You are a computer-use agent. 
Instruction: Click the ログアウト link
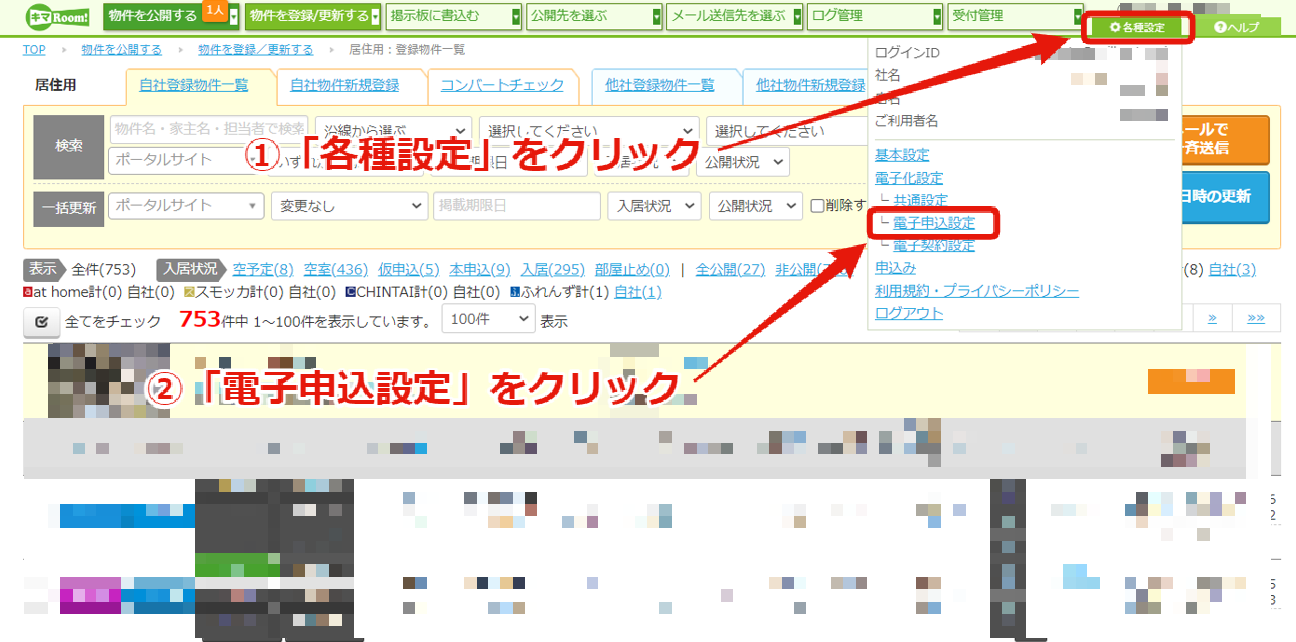909,313
